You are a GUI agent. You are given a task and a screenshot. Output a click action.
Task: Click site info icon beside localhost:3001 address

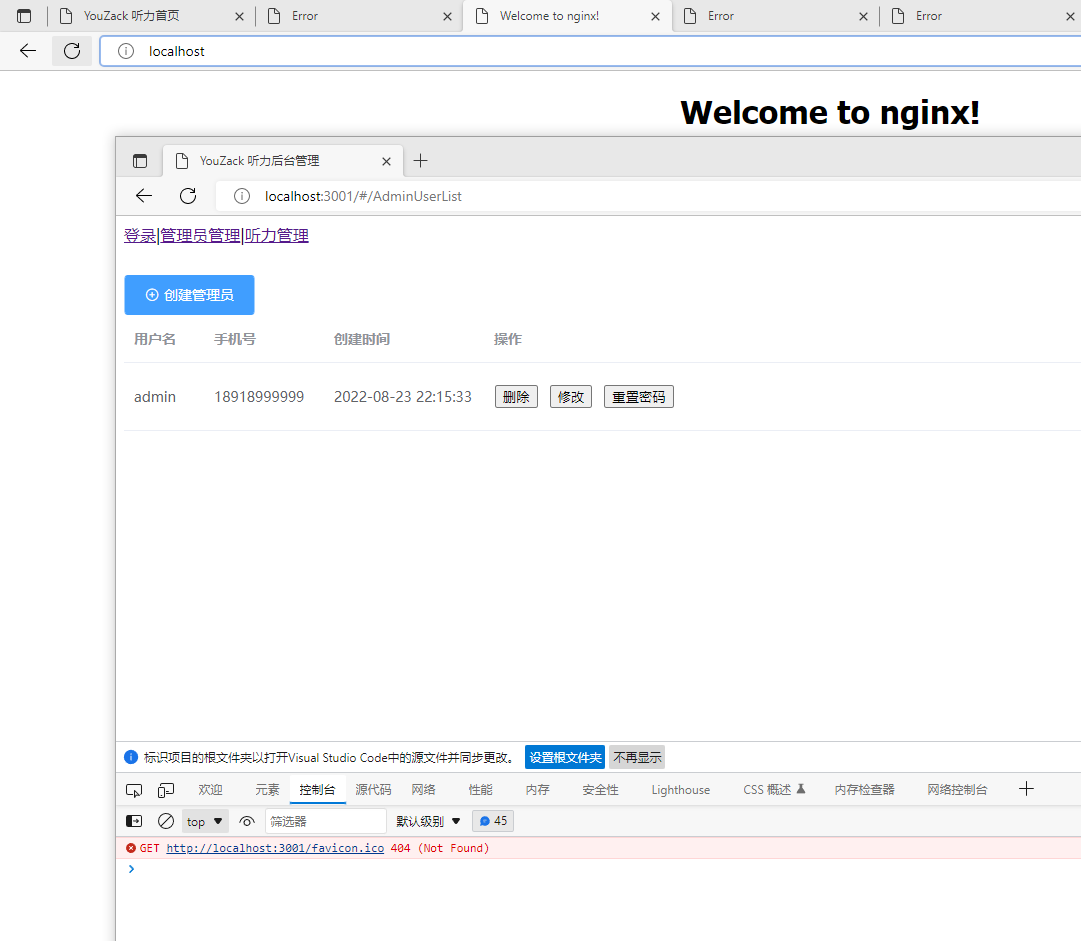241,196
